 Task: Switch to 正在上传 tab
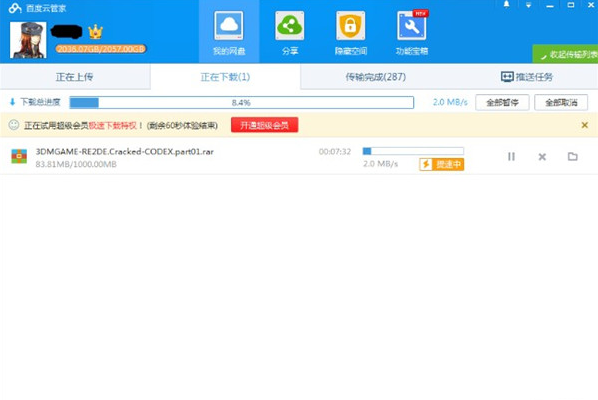coord(75,77)
